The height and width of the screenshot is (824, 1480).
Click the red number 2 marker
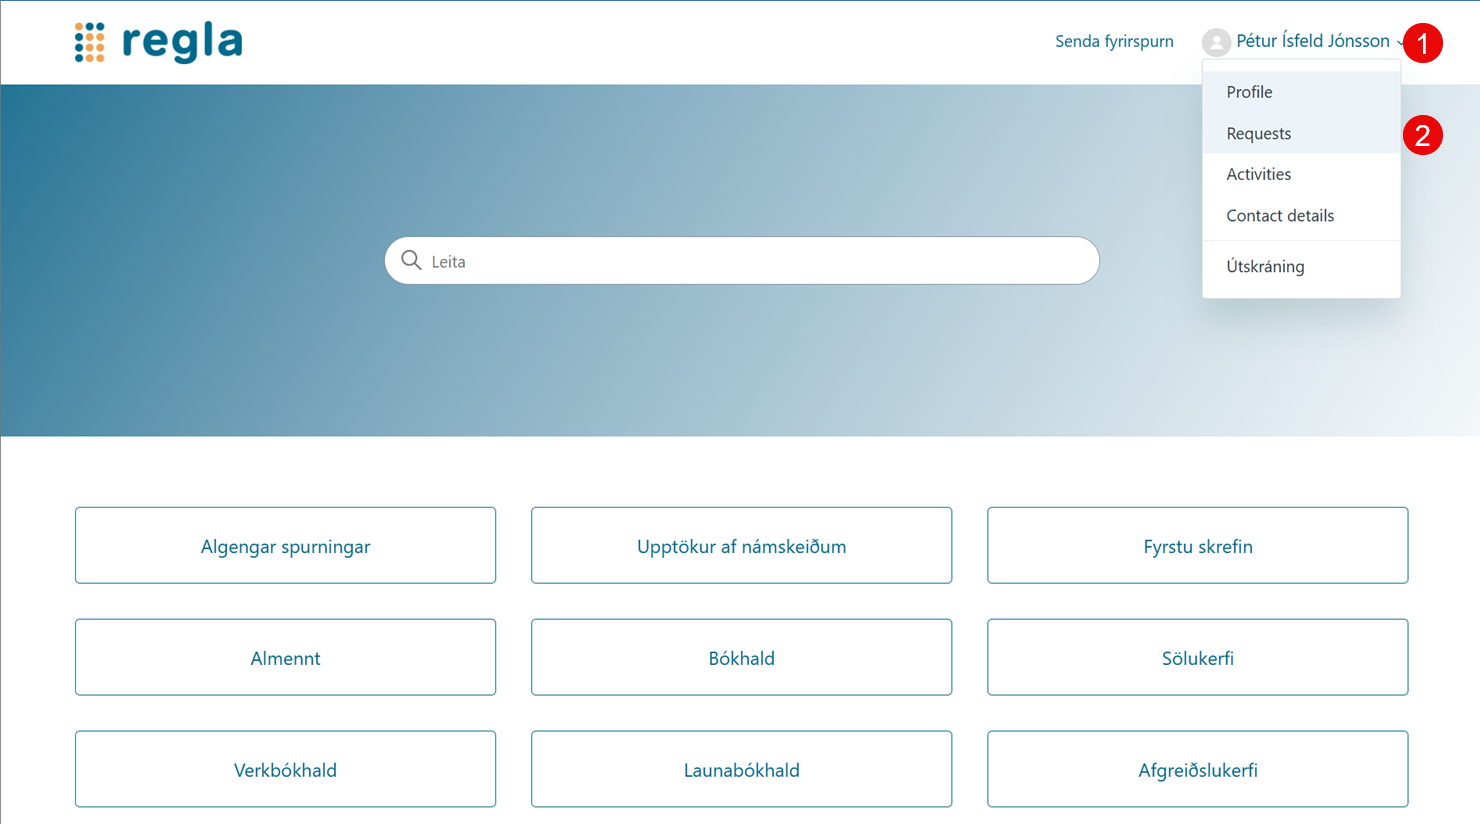[x=1422, y=135]
